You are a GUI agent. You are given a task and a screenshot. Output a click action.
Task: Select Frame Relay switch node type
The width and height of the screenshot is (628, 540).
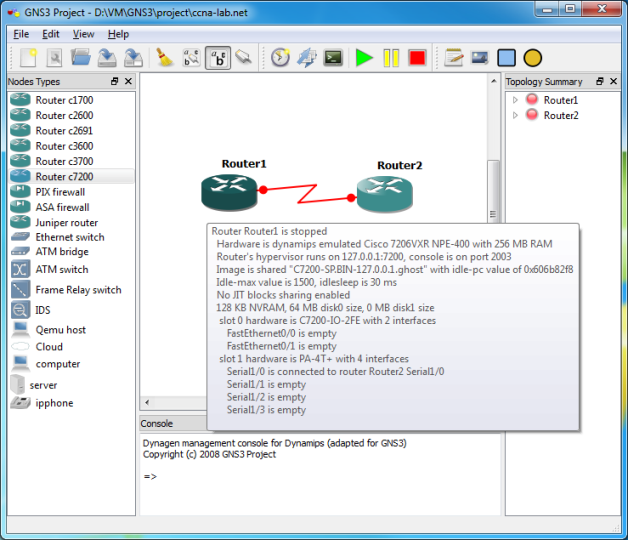[71, 290]
